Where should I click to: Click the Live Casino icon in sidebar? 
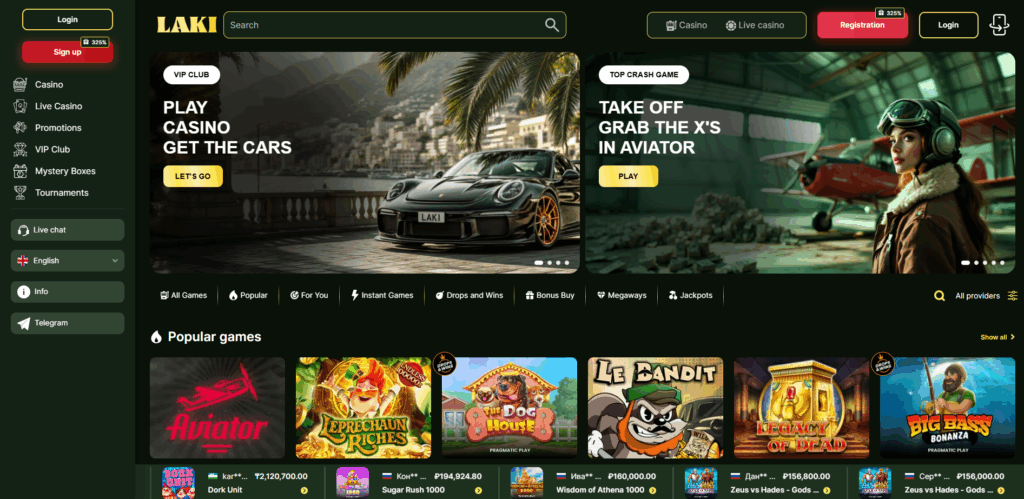pyautogui.click(x=20, y=106)
